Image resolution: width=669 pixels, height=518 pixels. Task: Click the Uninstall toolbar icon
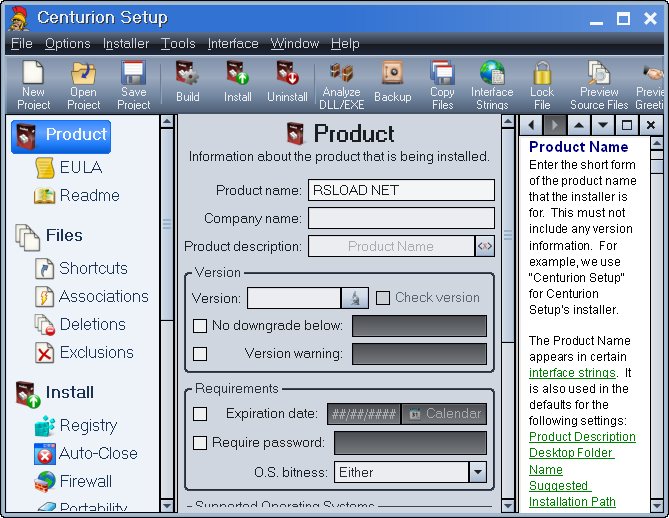coord(287,81)
